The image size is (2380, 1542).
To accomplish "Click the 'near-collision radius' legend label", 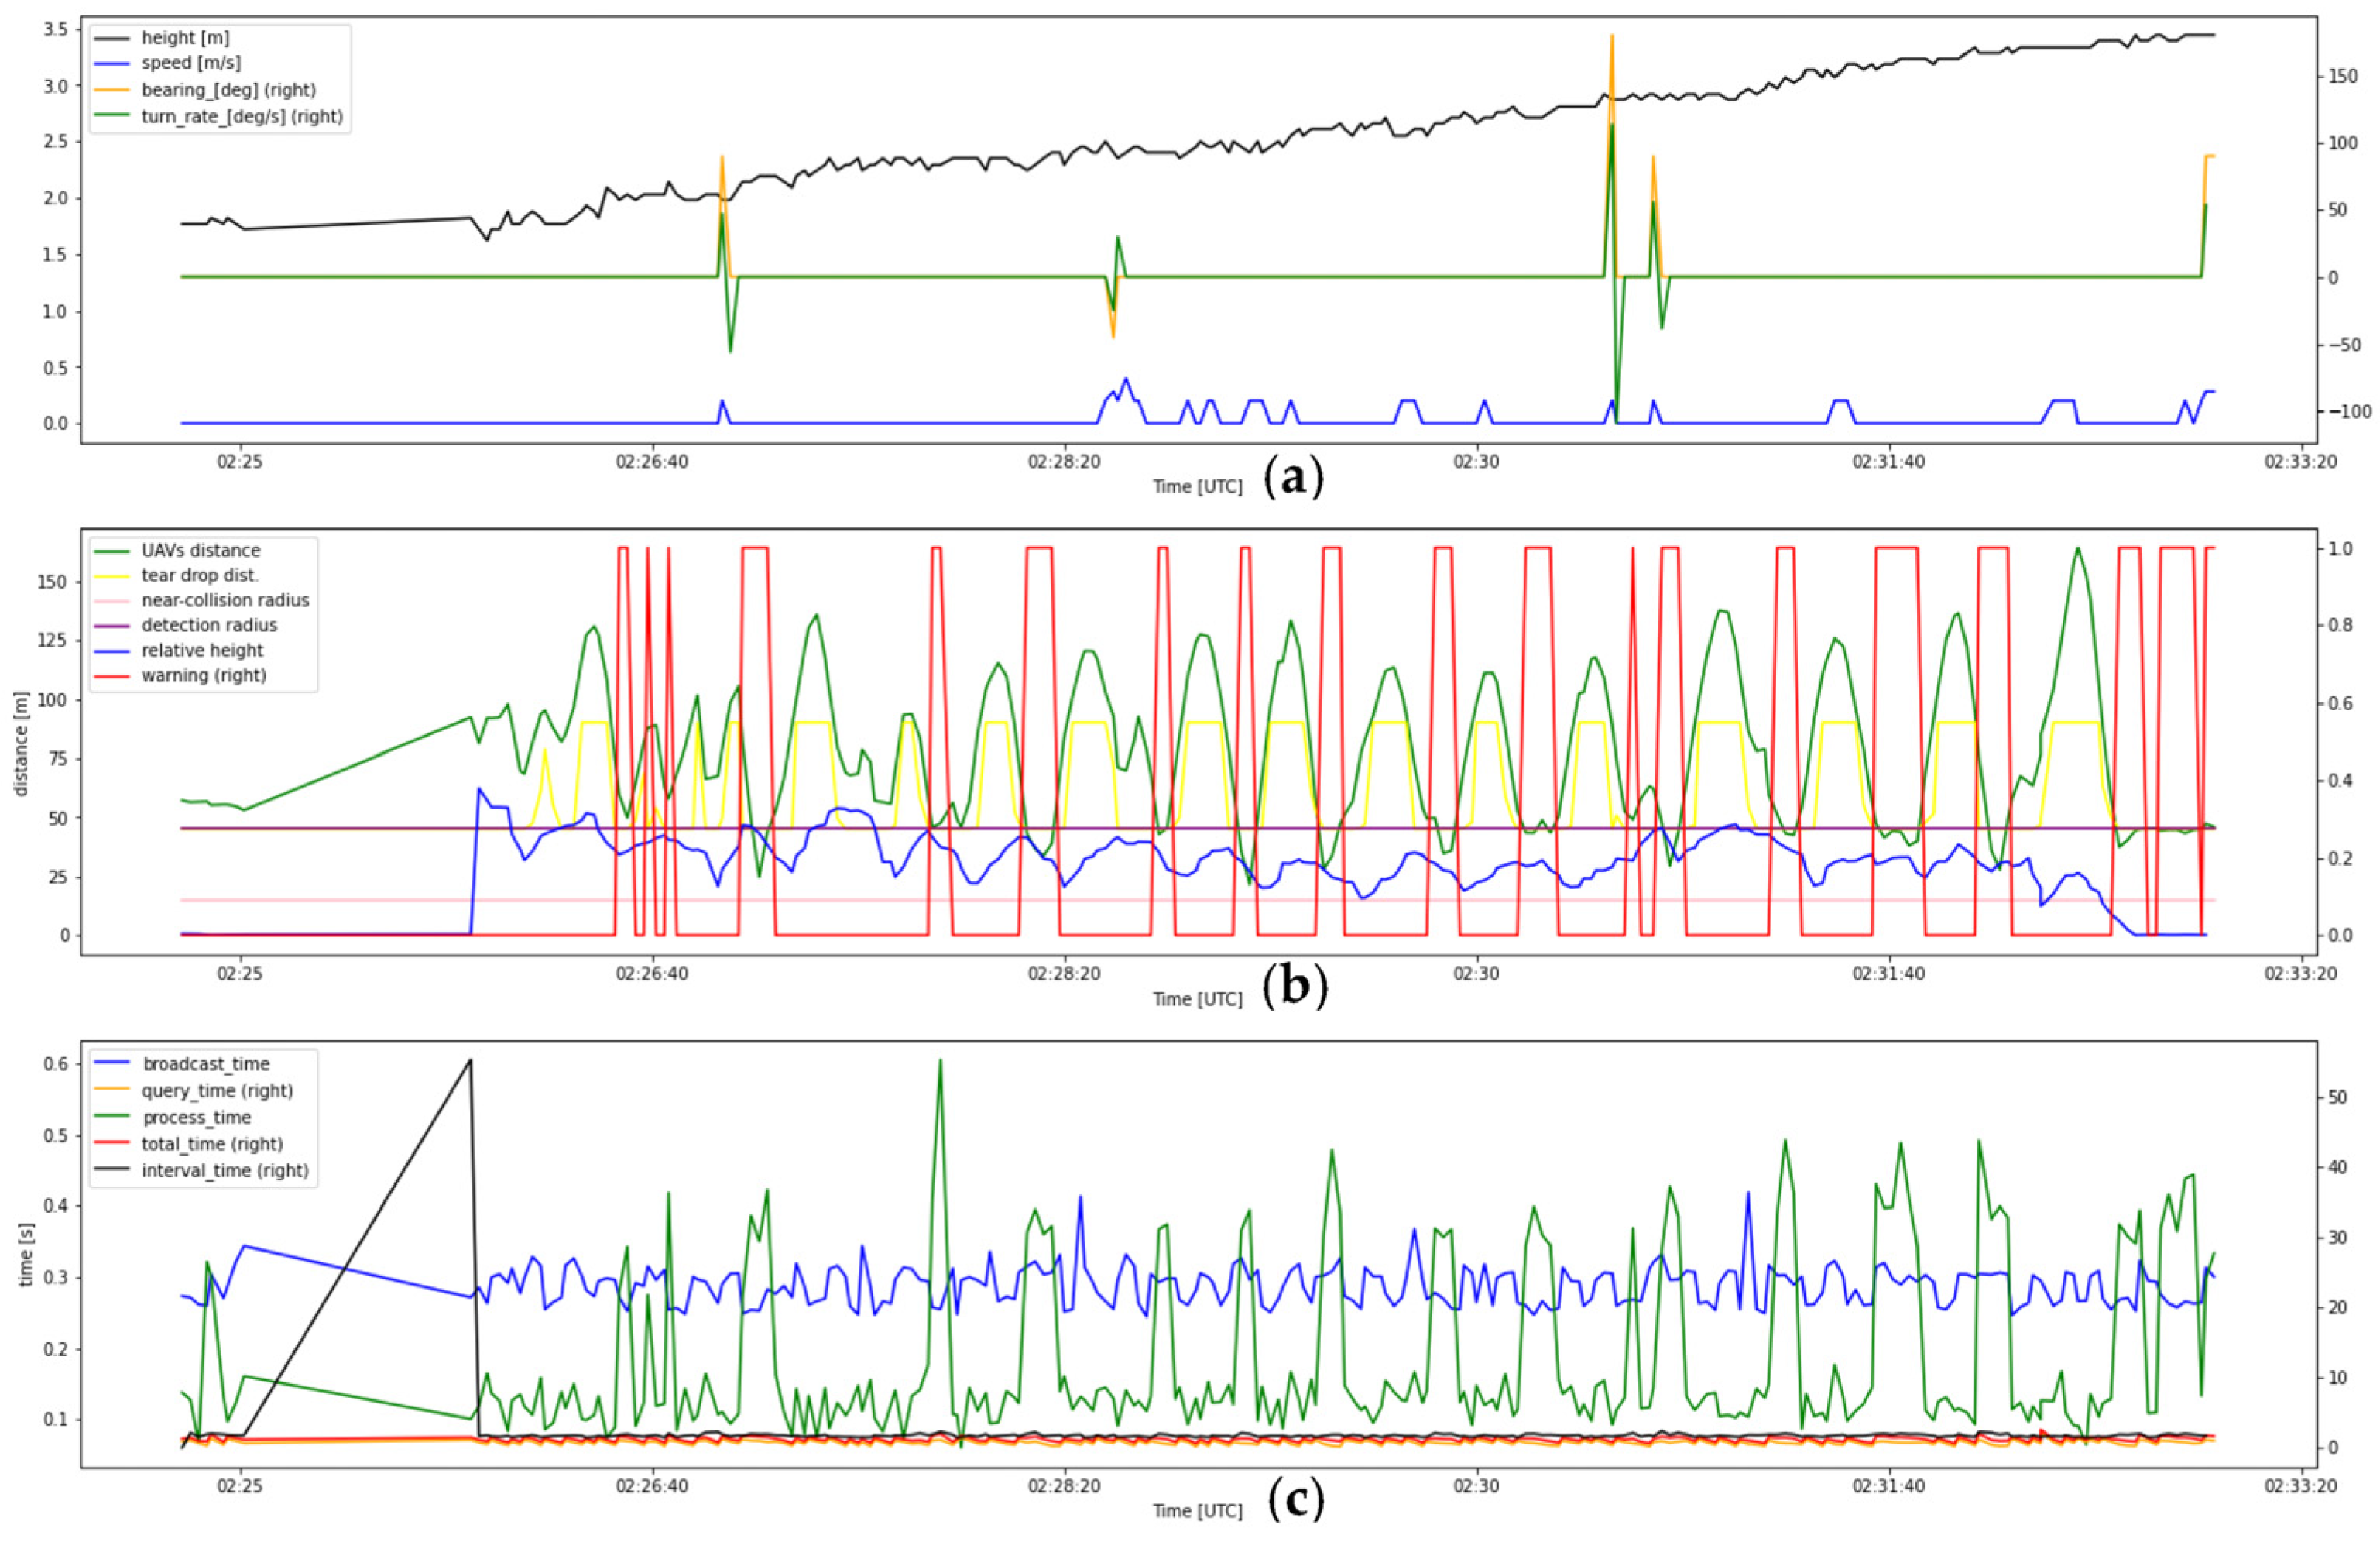I will pos(225,600).
